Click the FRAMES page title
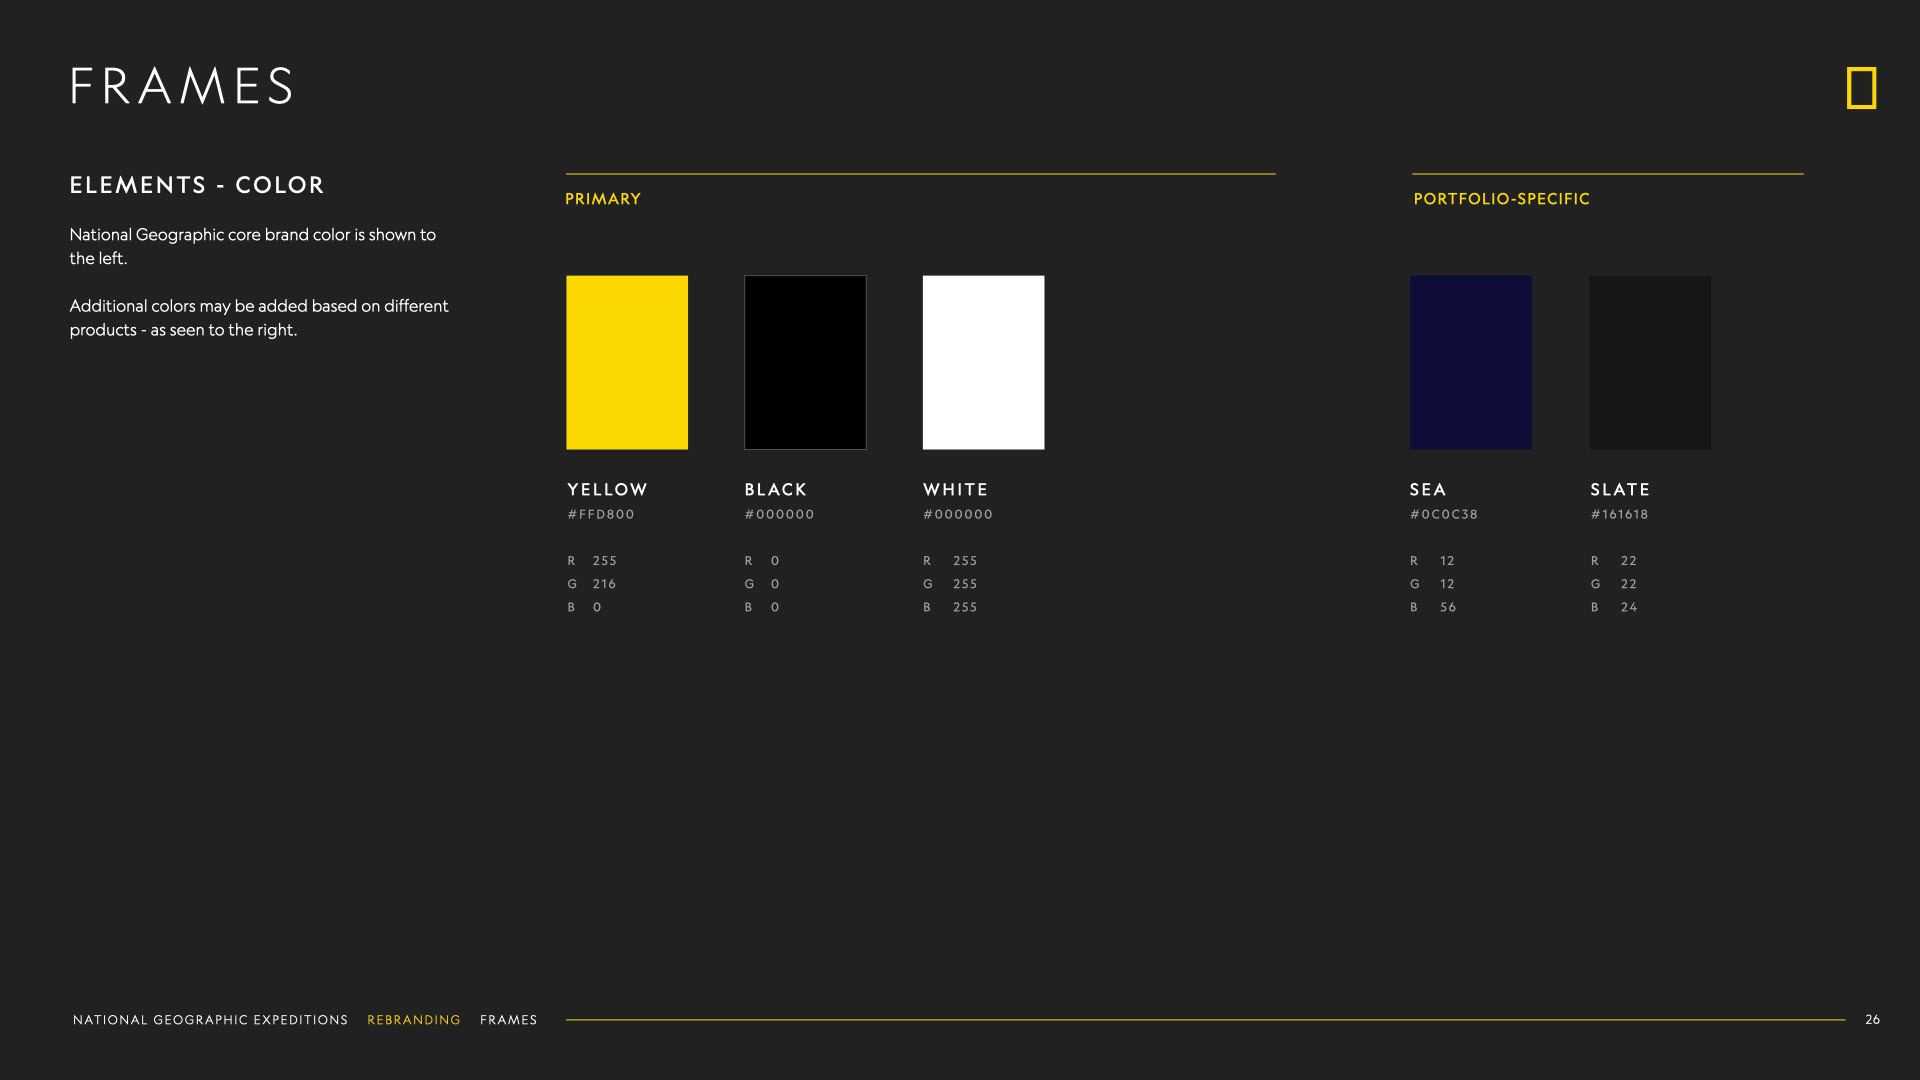This screenshot has height=1080, width=1920. click(x=182, y=86)
